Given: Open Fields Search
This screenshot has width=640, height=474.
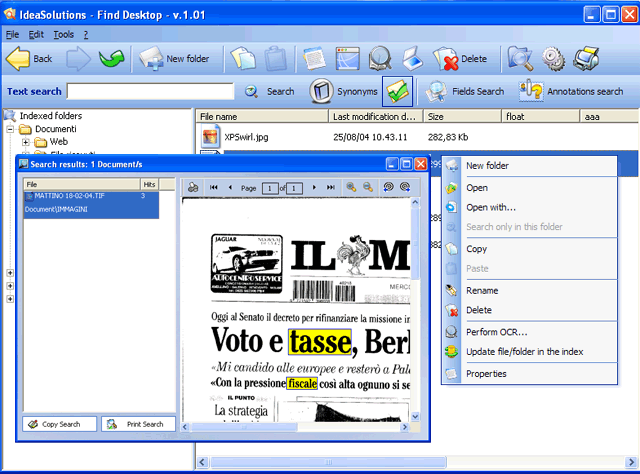Looking at the screenshot, I should 465,91.
